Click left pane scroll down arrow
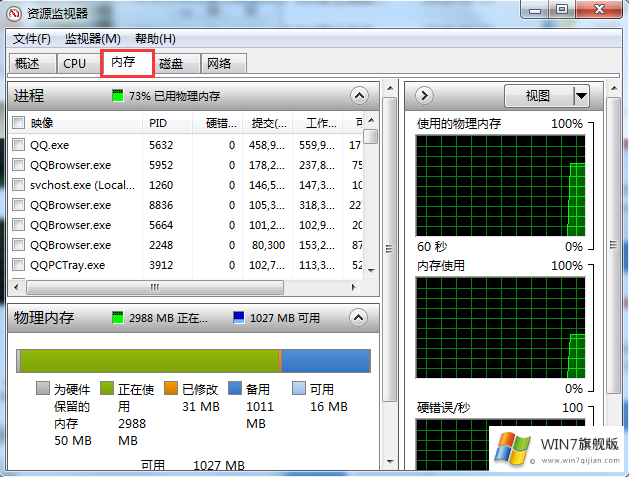 tap(390, 462)
